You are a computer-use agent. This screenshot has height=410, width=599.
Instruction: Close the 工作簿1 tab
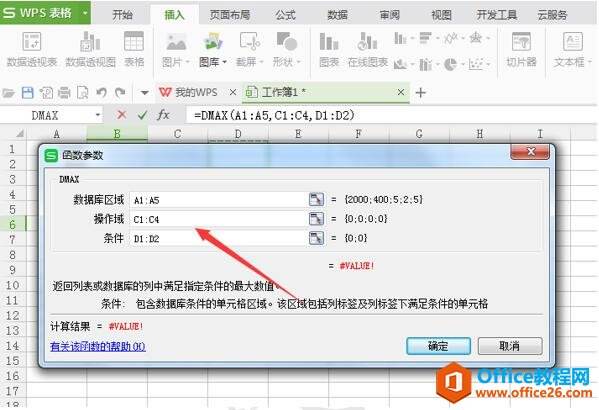tap(400, 92)
